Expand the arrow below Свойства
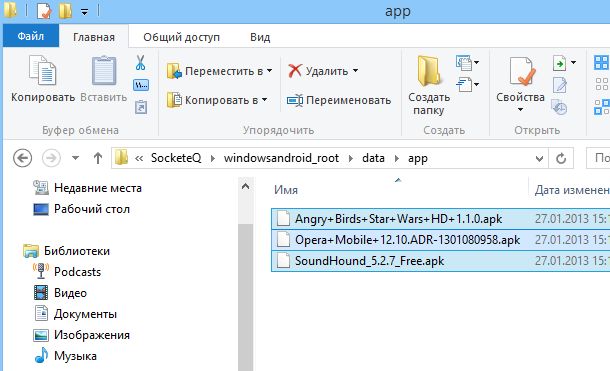 [521, 110]
